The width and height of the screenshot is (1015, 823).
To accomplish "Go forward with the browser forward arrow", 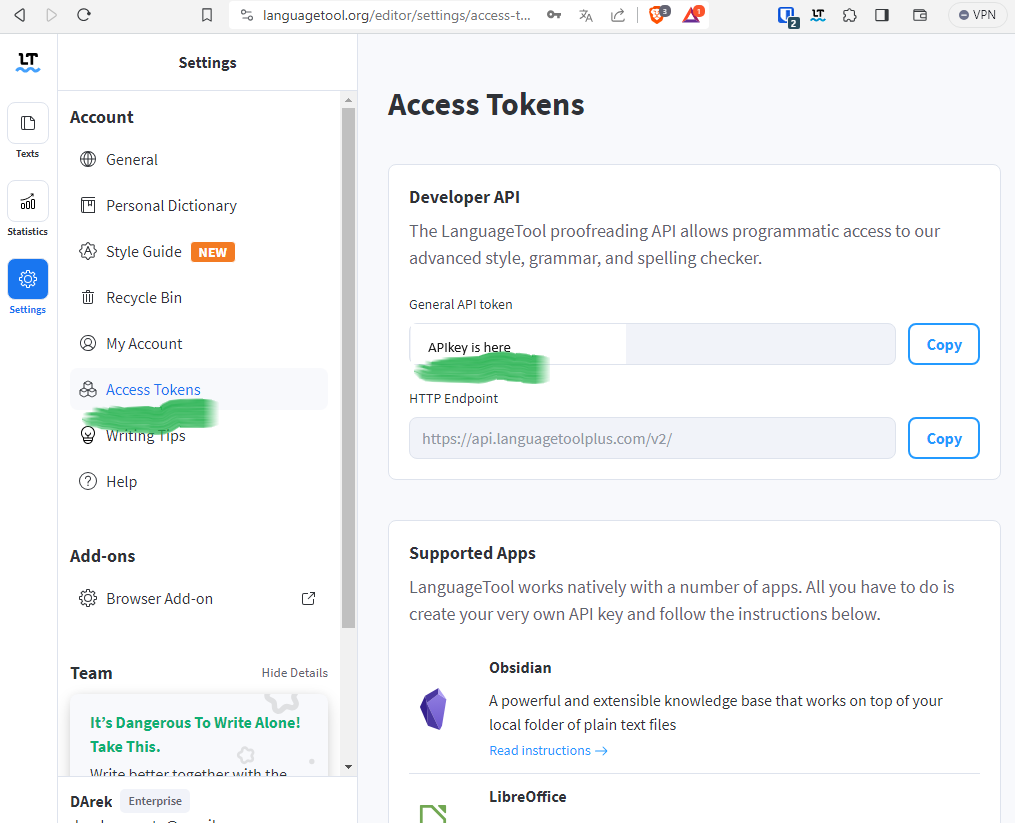I will [x=52, y=15].
